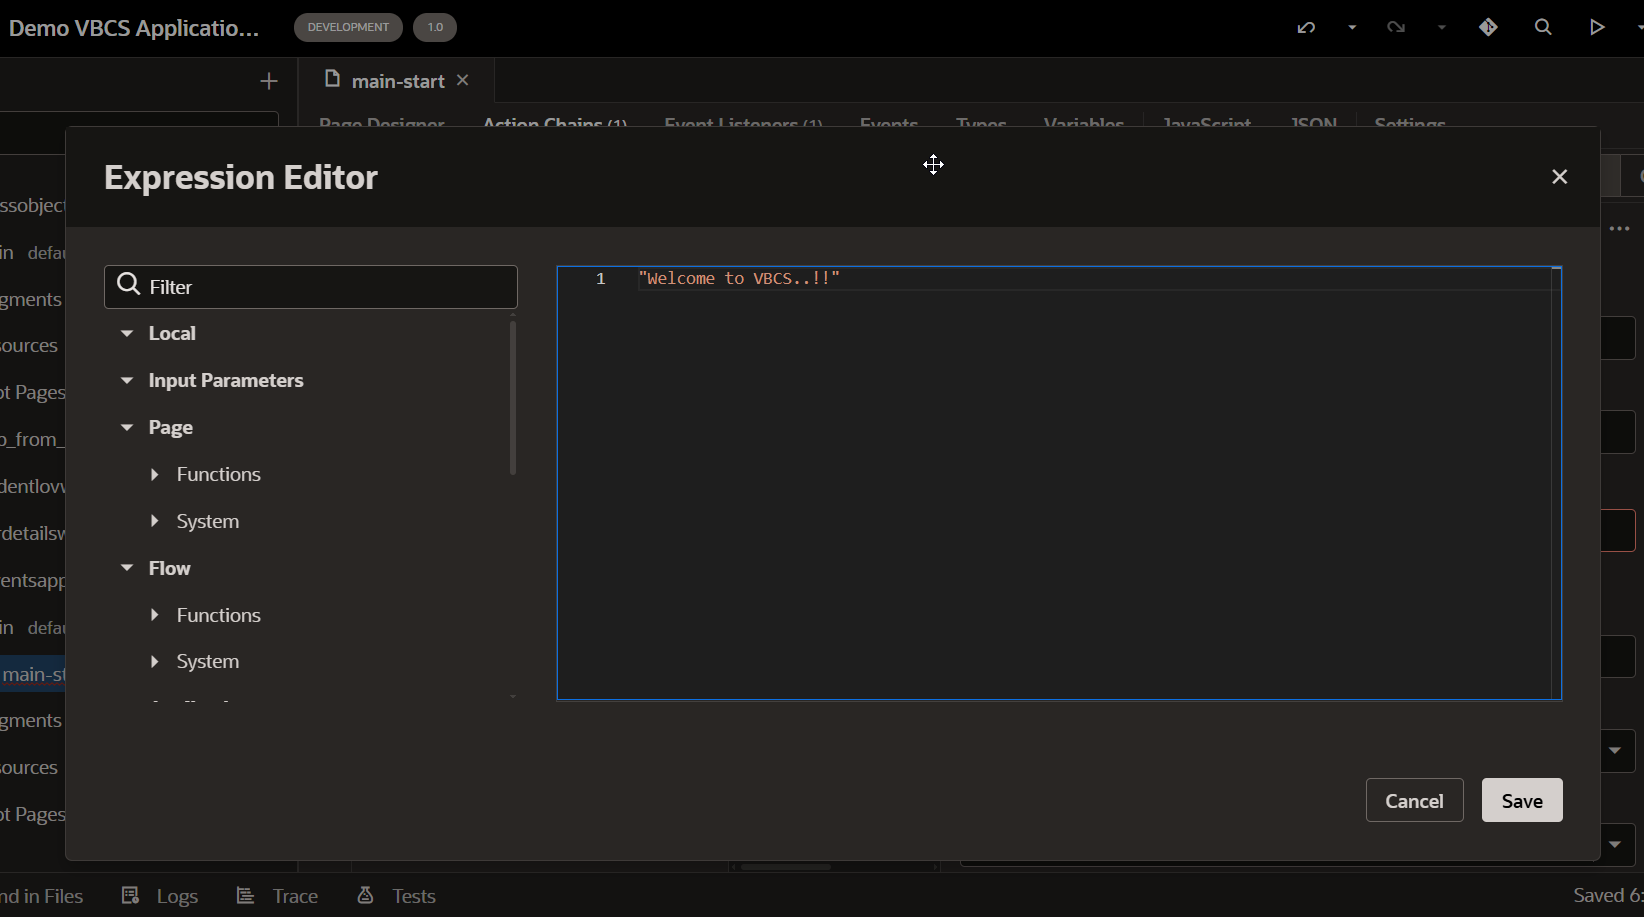Cancel the Expression Editor changes
This screenshot has width=1644, height=917.
coord(1414,800)
